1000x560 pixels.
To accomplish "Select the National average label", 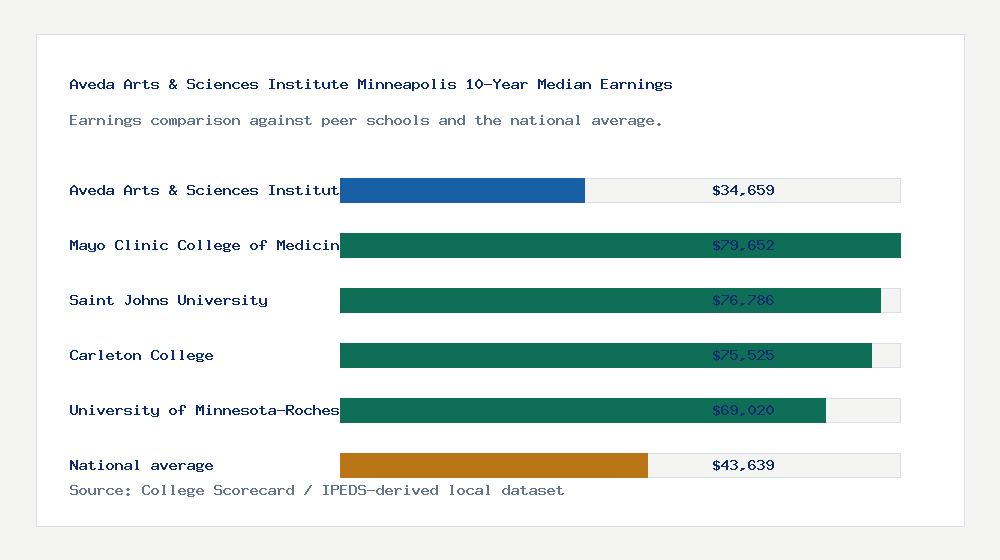I will tap(141, 466).
